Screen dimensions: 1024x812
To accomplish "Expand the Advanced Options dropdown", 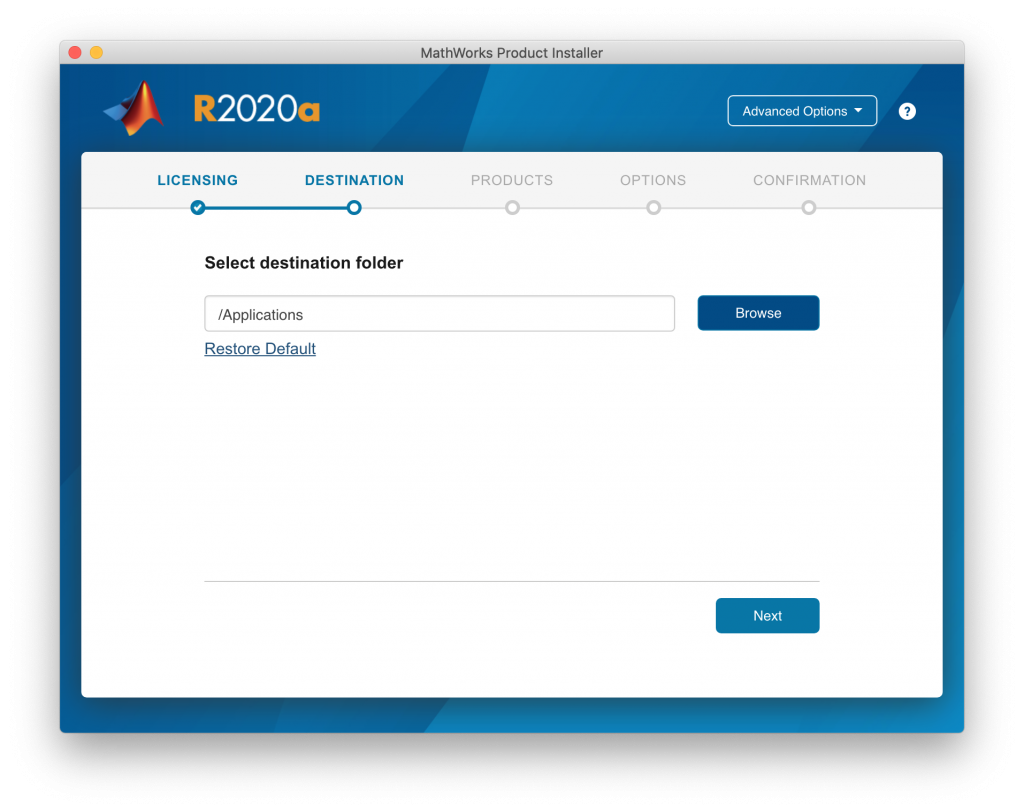I will 802,111.
